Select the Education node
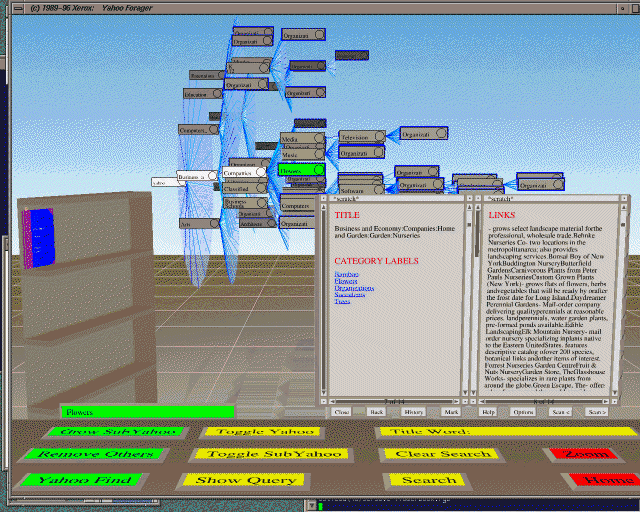The height and width of the screenshot is (512, 640). tap(202, 94)
